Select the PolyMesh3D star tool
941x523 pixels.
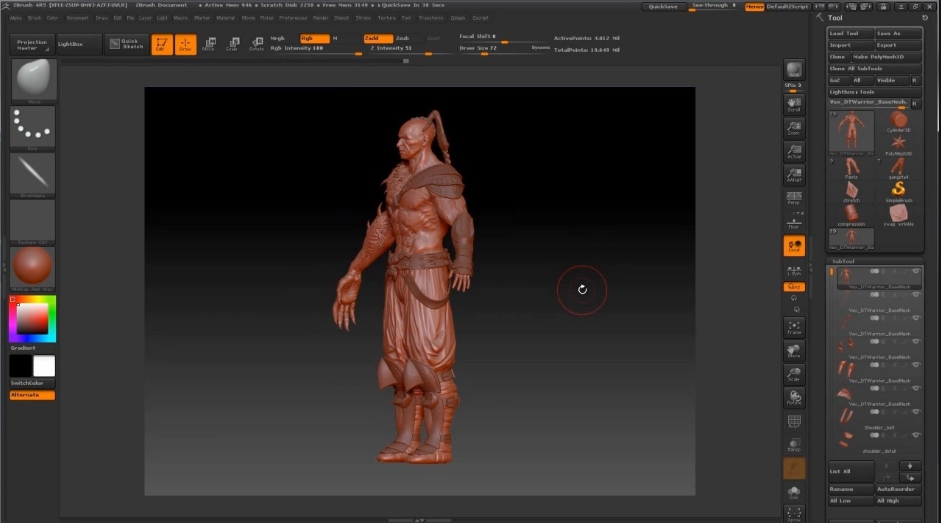(898, 145)
